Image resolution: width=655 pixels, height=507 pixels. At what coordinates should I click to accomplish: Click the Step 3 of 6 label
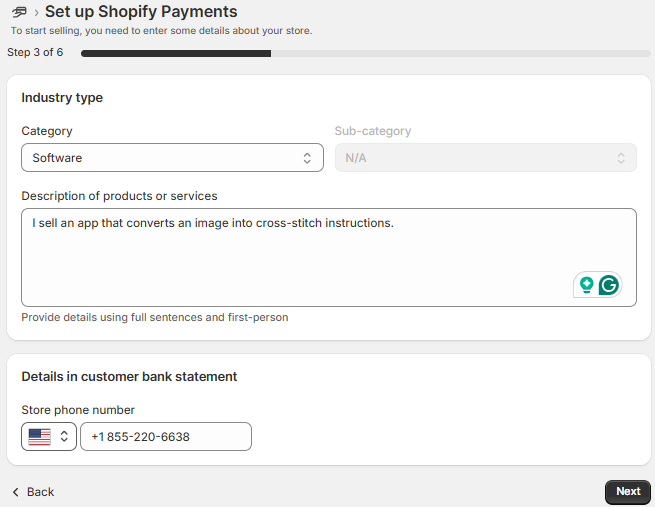(x=35, y=53)
